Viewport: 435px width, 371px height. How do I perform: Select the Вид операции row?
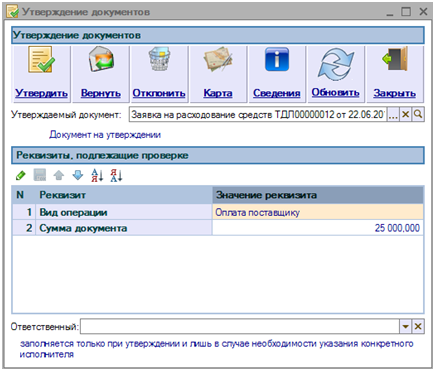[x=218, y=212]
